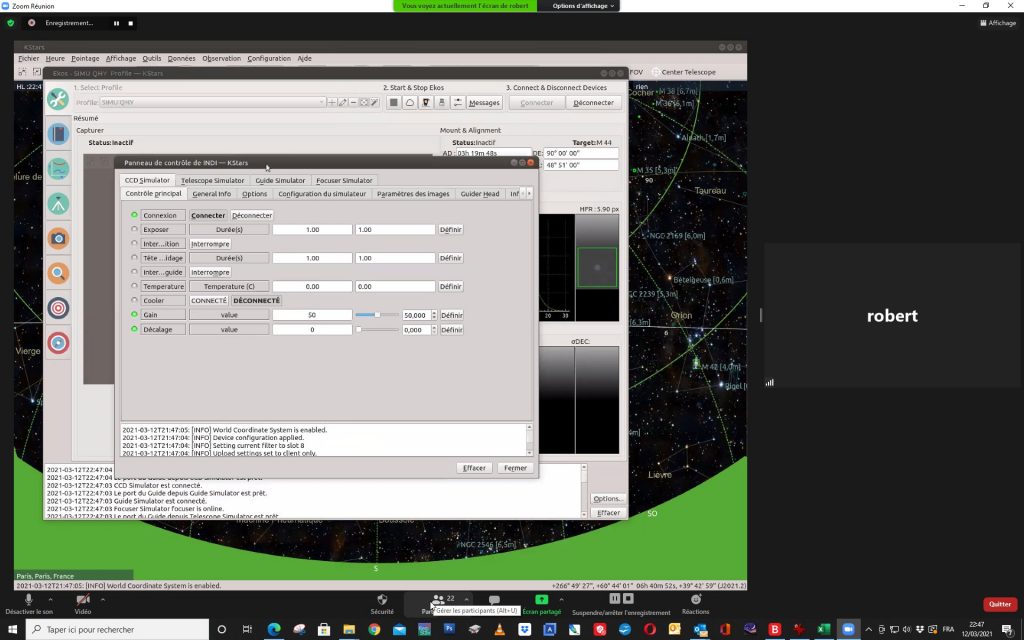Open the Profile combo box showing SIMU QHY
Image resolution: width=1024 pixels, height=640 pixels.
pyautogui.click(x=213, y=103)
